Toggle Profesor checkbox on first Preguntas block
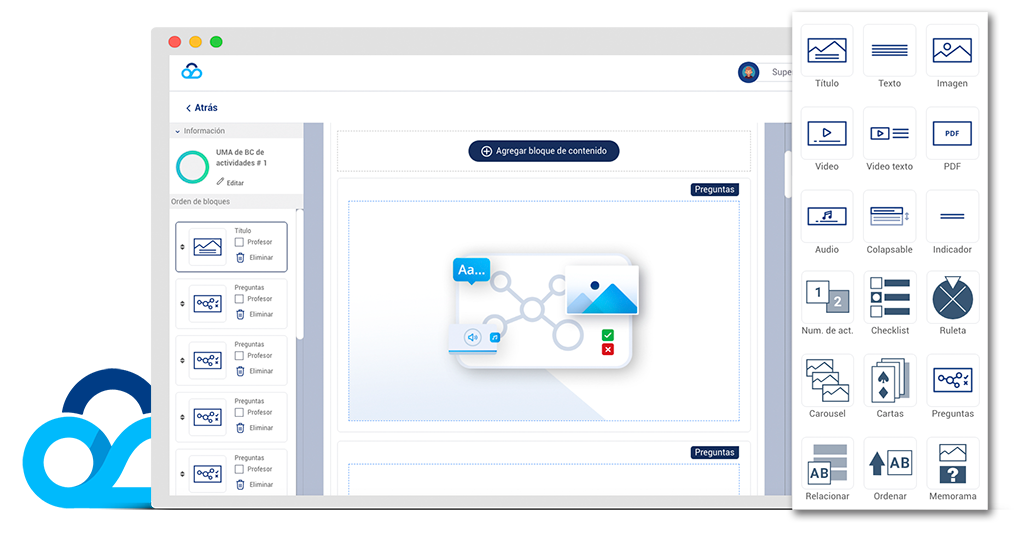This screenshot has width=1024, height=537. [240, 299]
